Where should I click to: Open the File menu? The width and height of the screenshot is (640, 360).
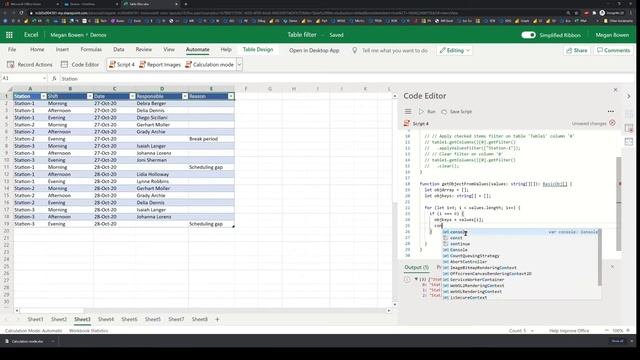coord(12,49)
